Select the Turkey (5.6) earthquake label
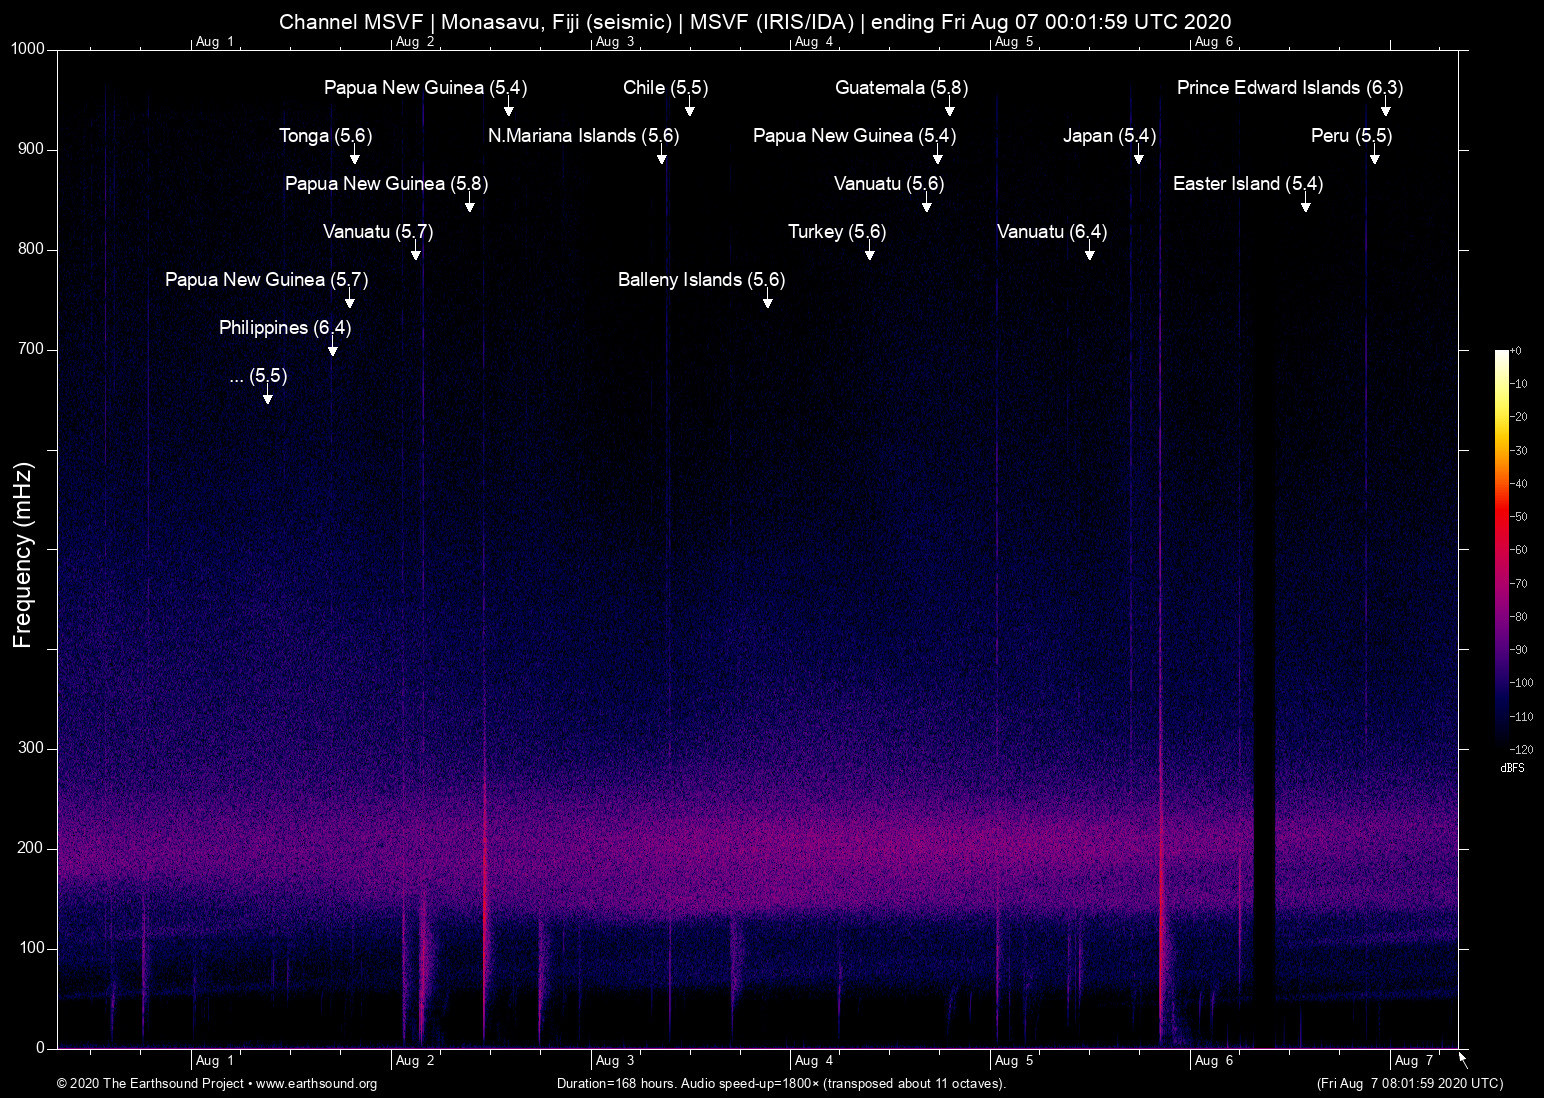Viewport: 1544px width, 1098px height. coord(837,232)
